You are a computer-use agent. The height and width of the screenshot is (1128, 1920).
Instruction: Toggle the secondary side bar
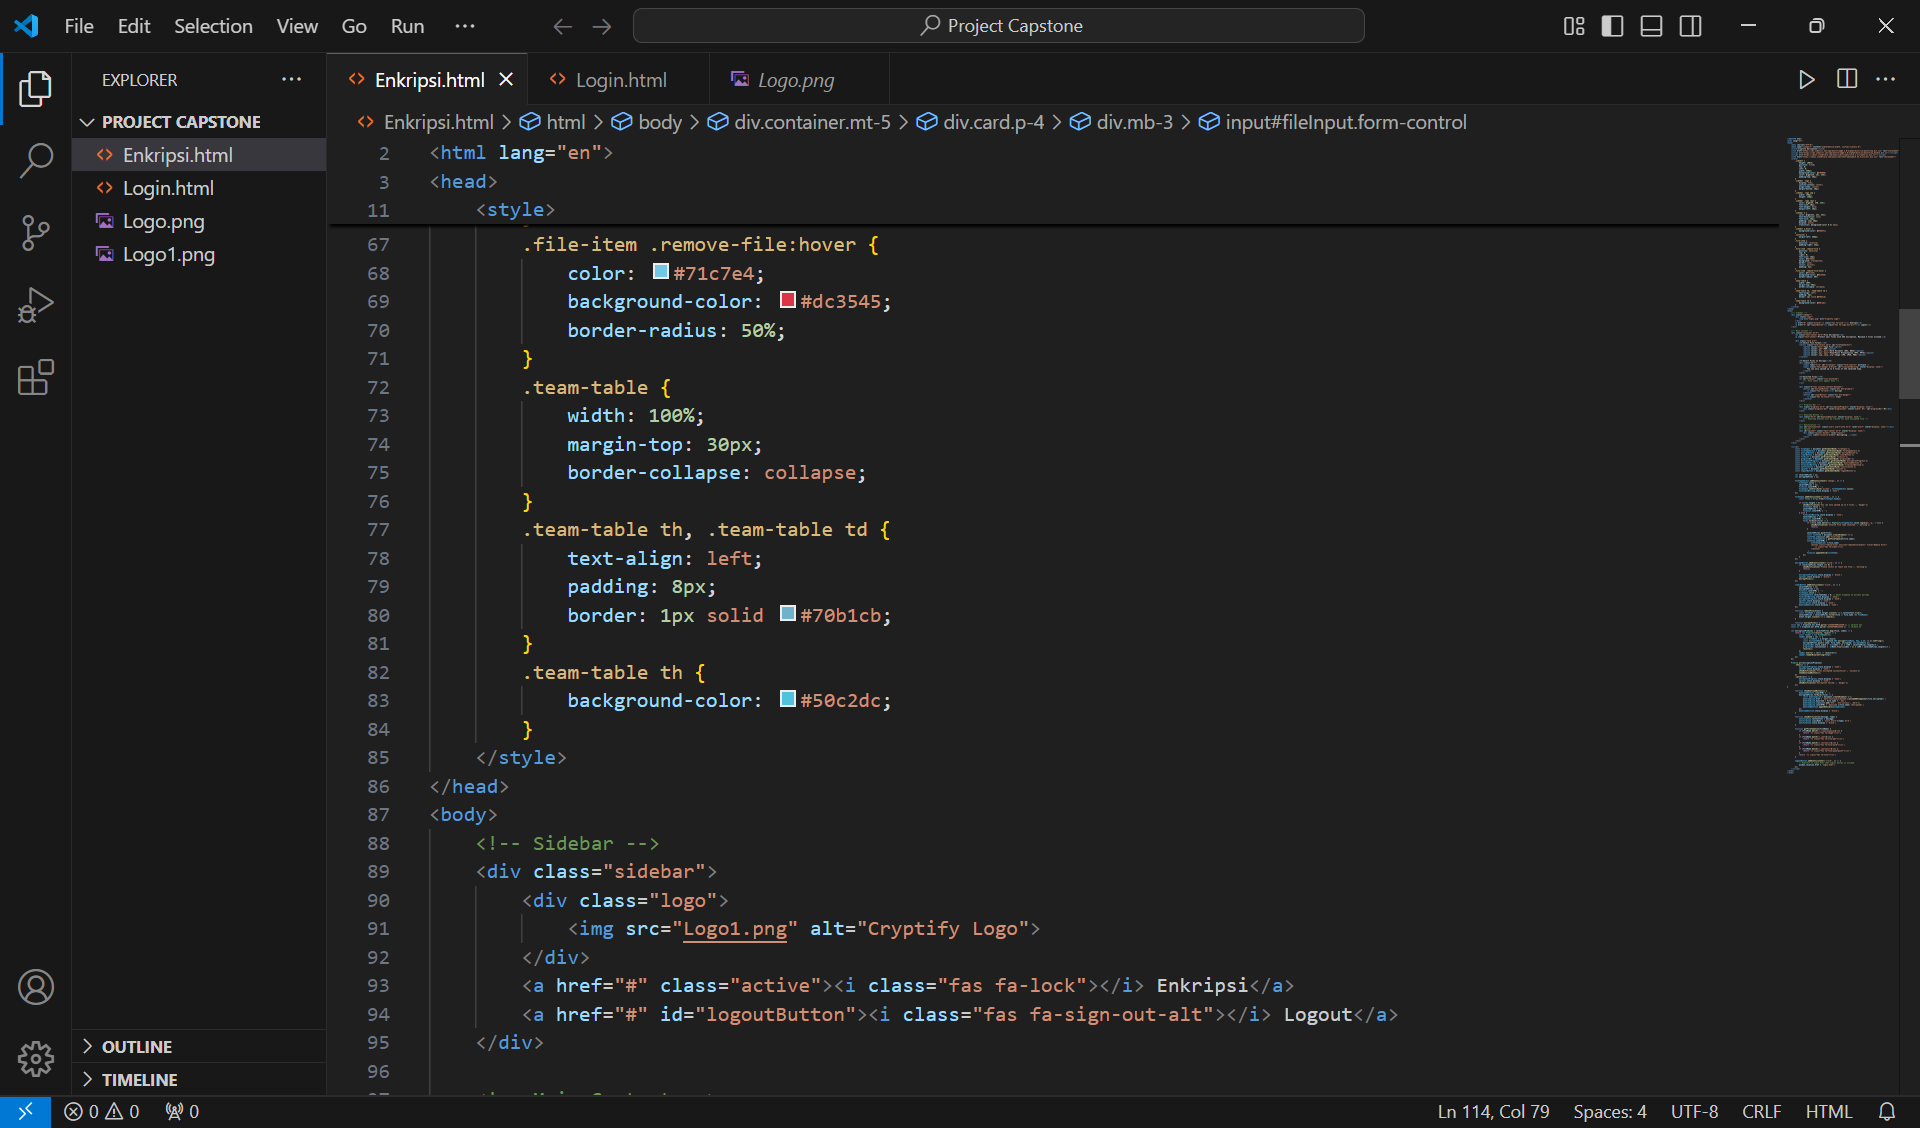click(x=1691, y=26)
